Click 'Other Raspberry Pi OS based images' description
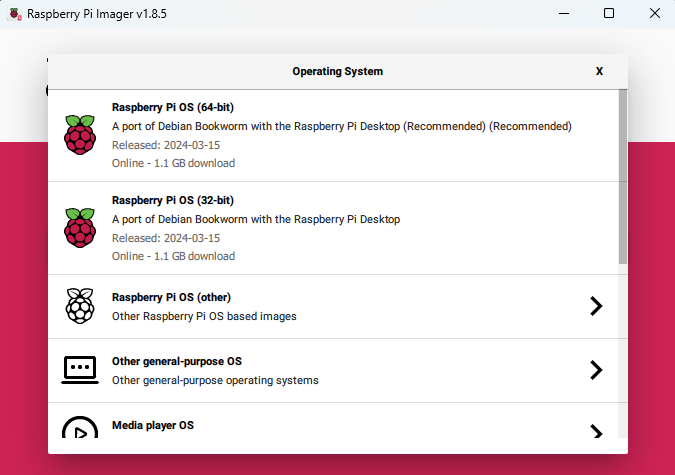This screenshot has height=475, width=675. pyautogui.click(x=204, y=317)
